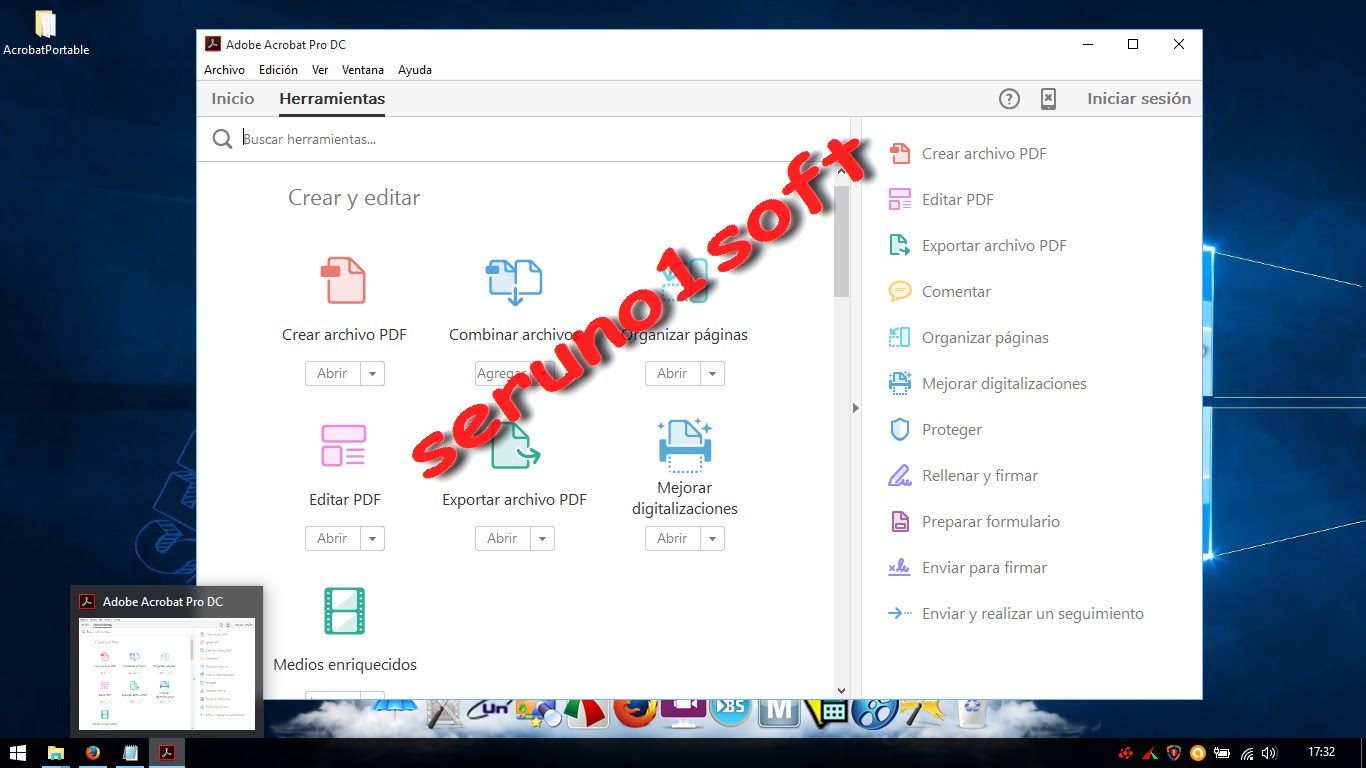
Task: Expand the dropdown next to Editar PDF Abrir
Action: coord(372,538)
